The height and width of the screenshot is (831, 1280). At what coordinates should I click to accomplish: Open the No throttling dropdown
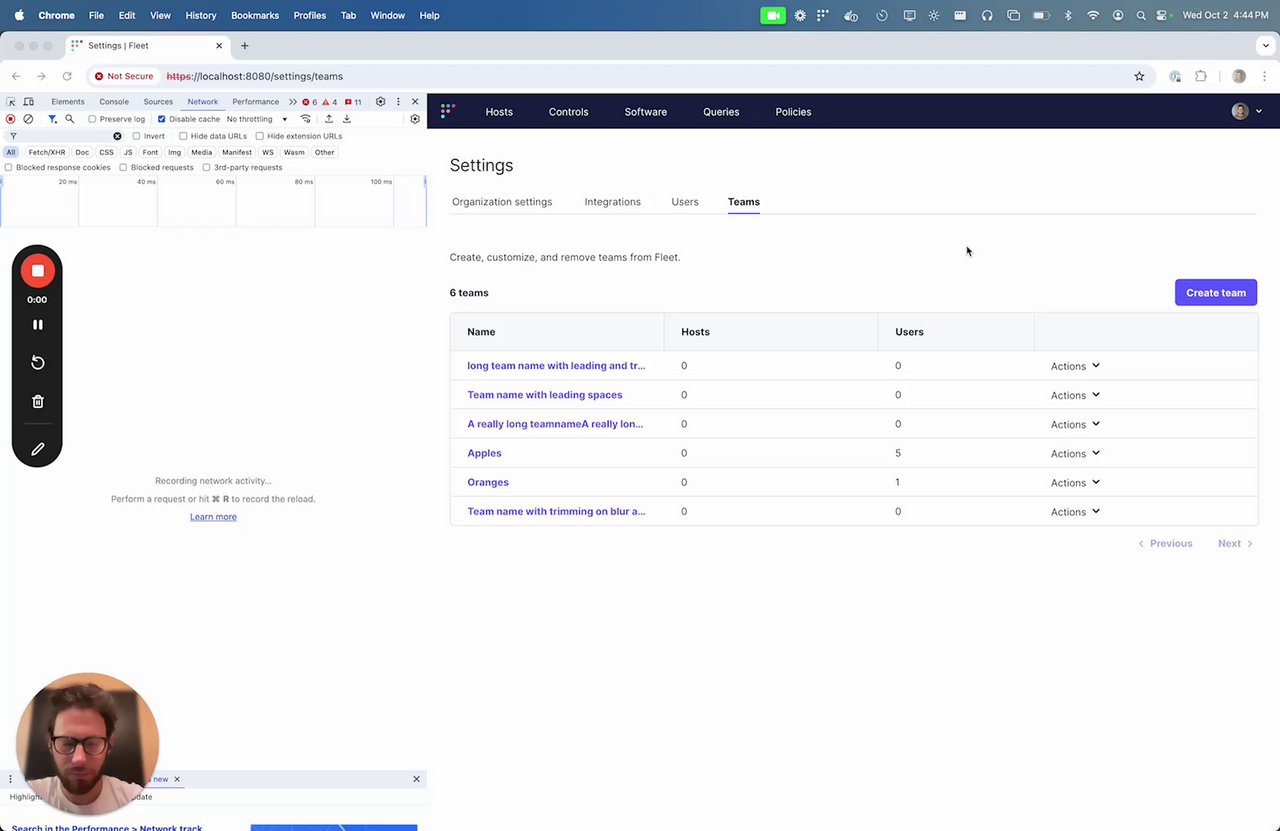(x=257, y=119)
